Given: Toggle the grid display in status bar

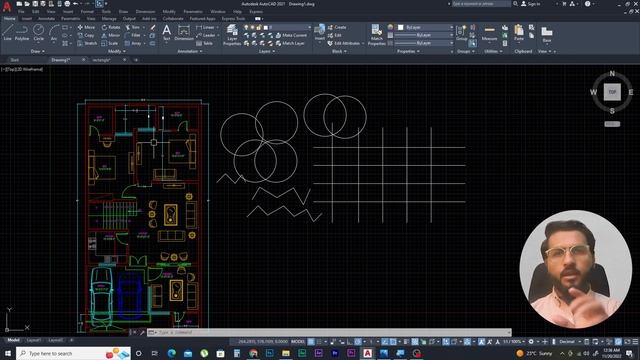Looking at the screenshot, I should (311, 342).
